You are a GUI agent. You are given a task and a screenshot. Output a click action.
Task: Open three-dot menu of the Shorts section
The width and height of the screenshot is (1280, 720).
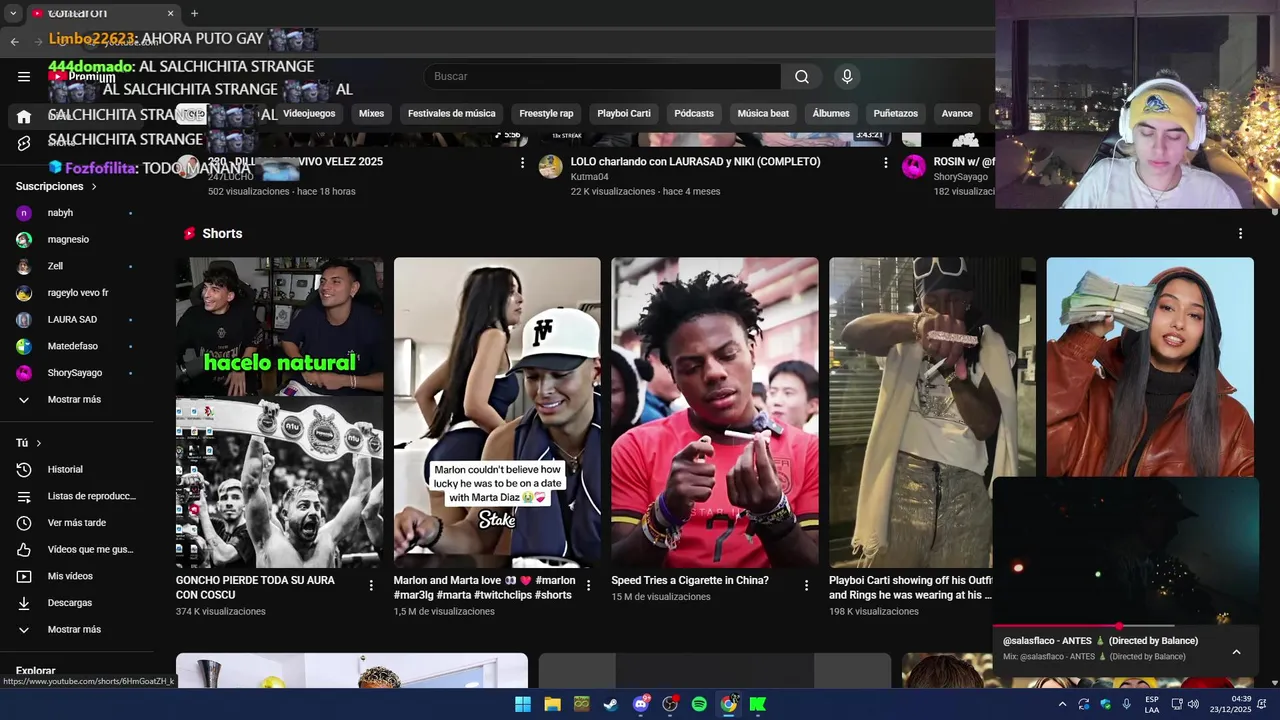pos(1240,233)
